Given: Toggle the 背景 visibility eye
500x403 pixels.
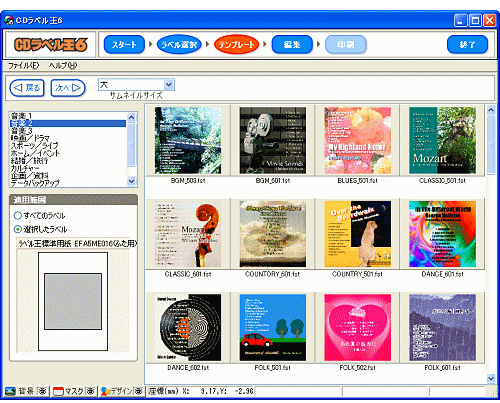Looking at the screenshot, I should click(x=42, y=391).
